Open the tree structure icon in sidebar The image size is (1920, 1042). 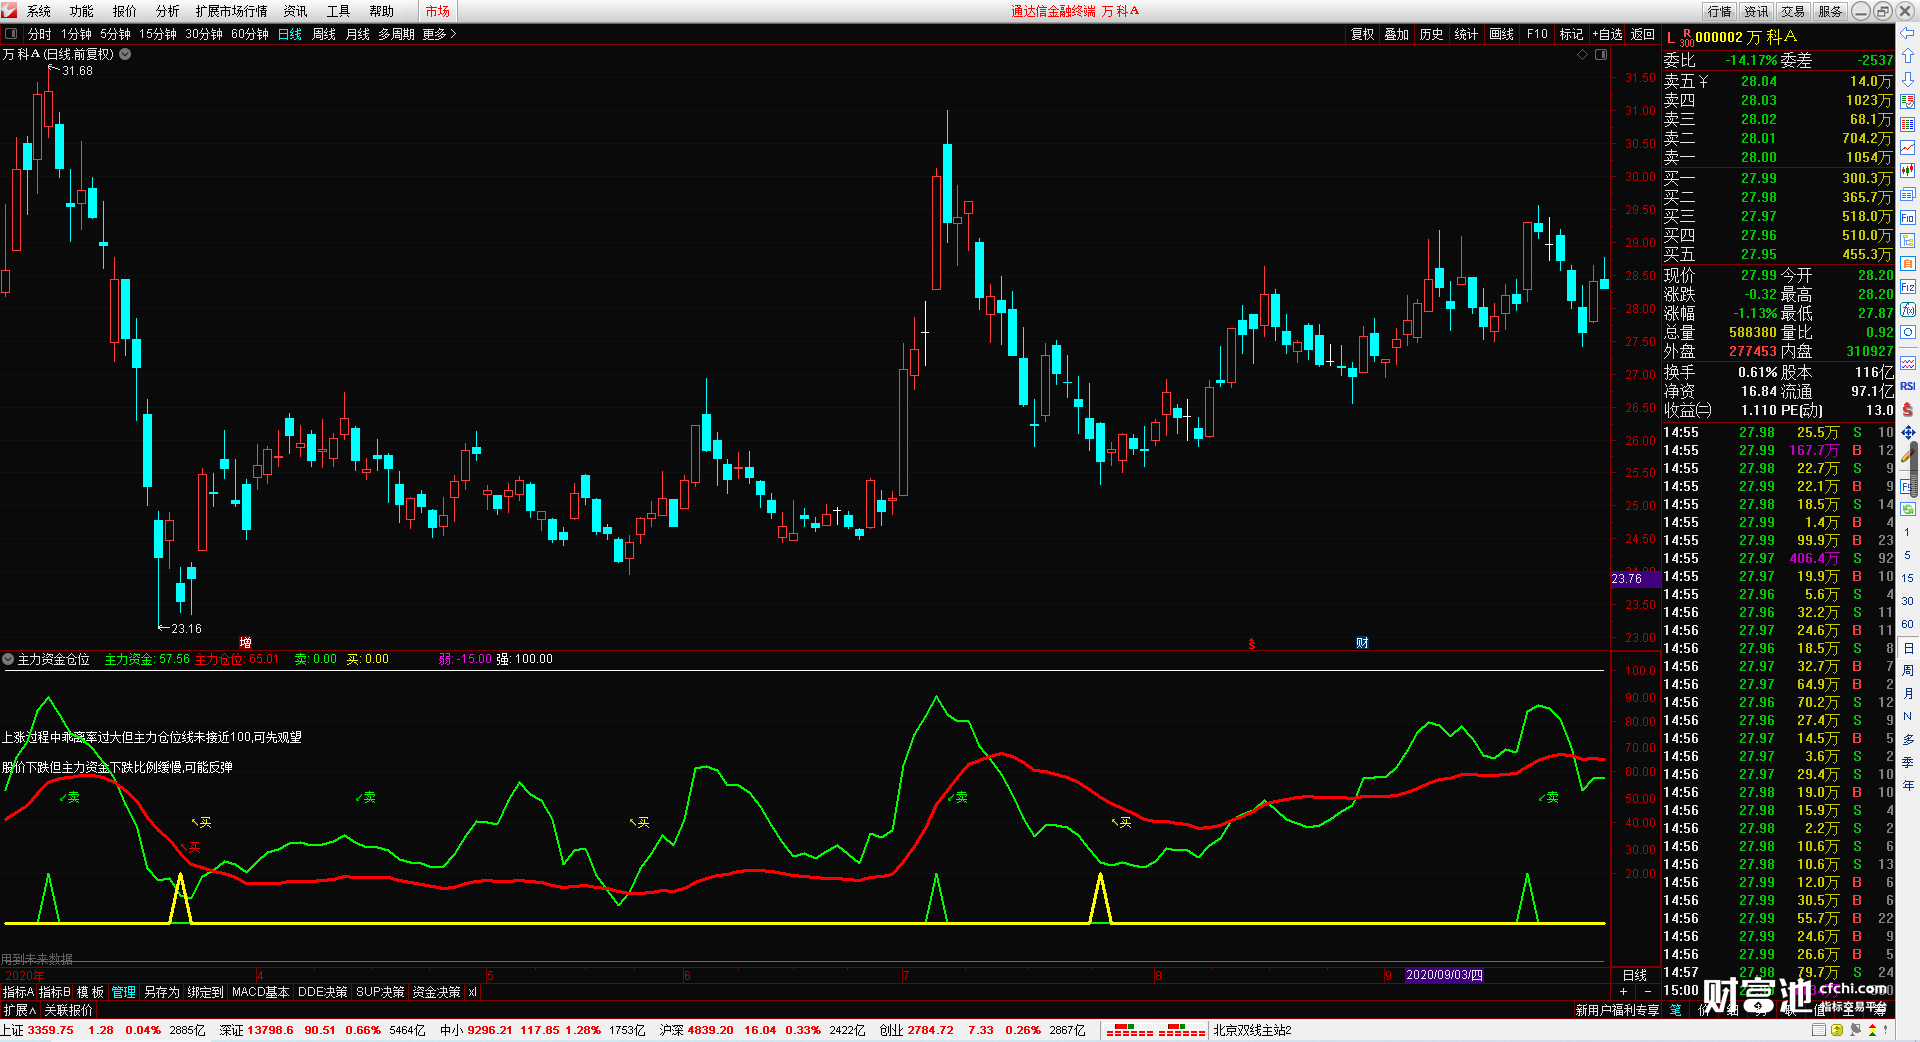(x=1908, y=240)
